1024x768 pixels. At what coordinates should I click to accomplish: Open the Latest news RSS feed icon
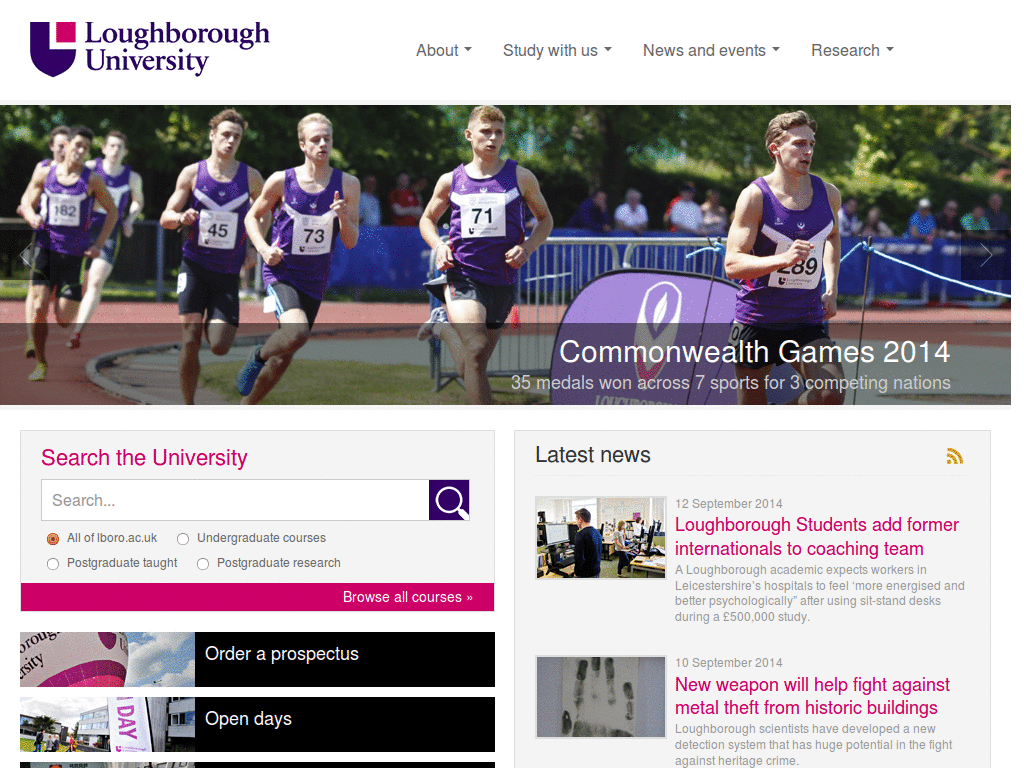[x=955, y=456]
